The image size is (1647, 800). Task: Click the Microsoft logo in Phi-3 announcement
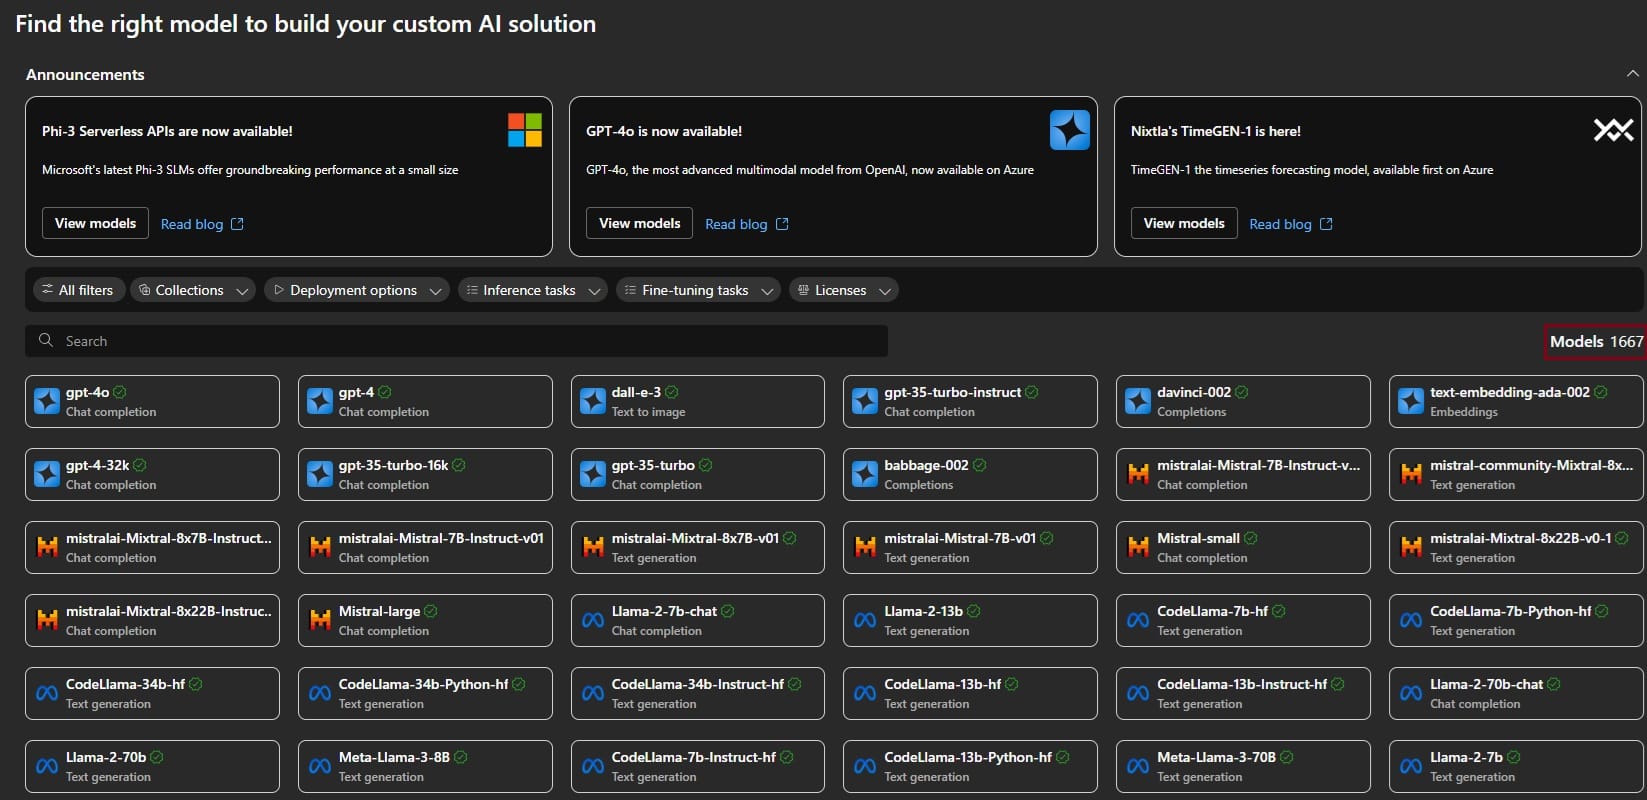pos(524,130)
